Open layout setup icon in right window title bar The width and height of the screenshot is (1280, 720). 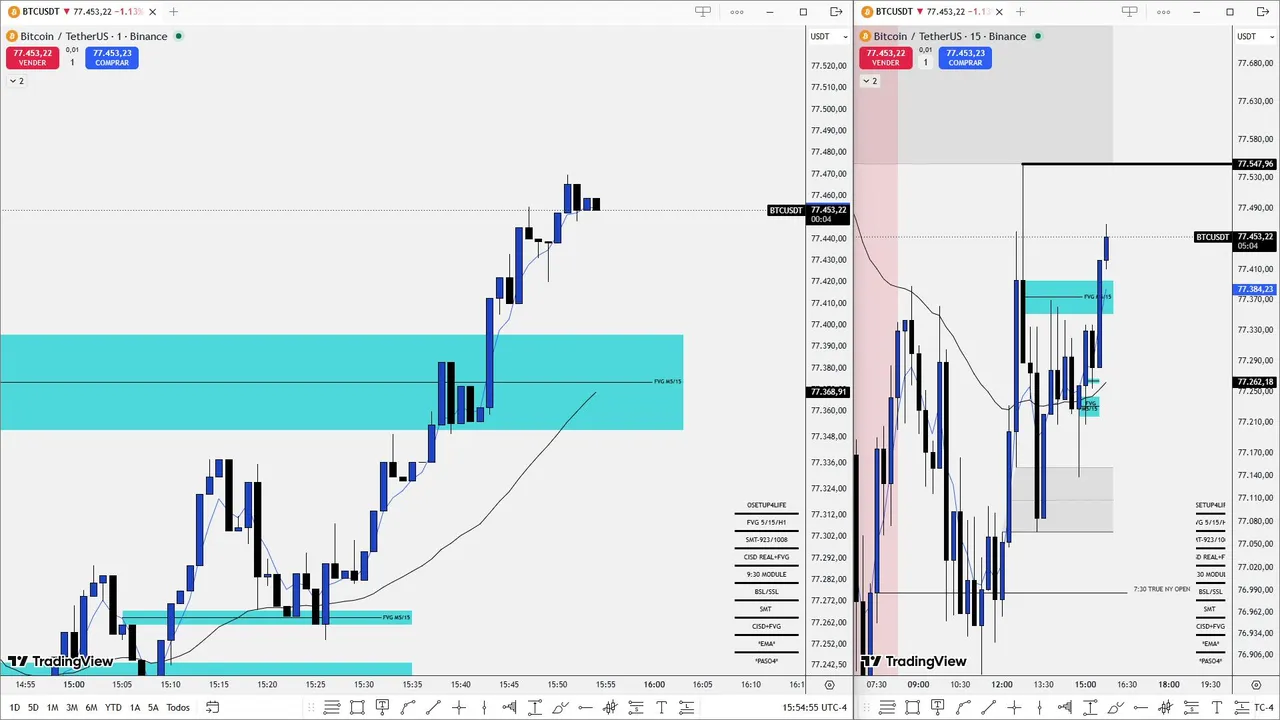(x=1130, y=12)
